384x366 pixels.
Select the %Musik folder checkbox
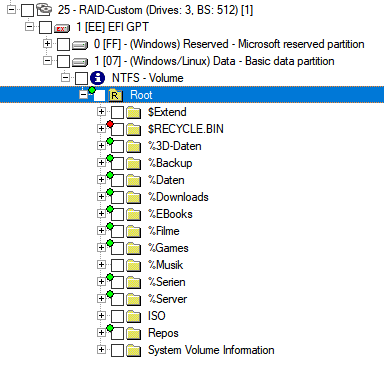coord(117,265)
